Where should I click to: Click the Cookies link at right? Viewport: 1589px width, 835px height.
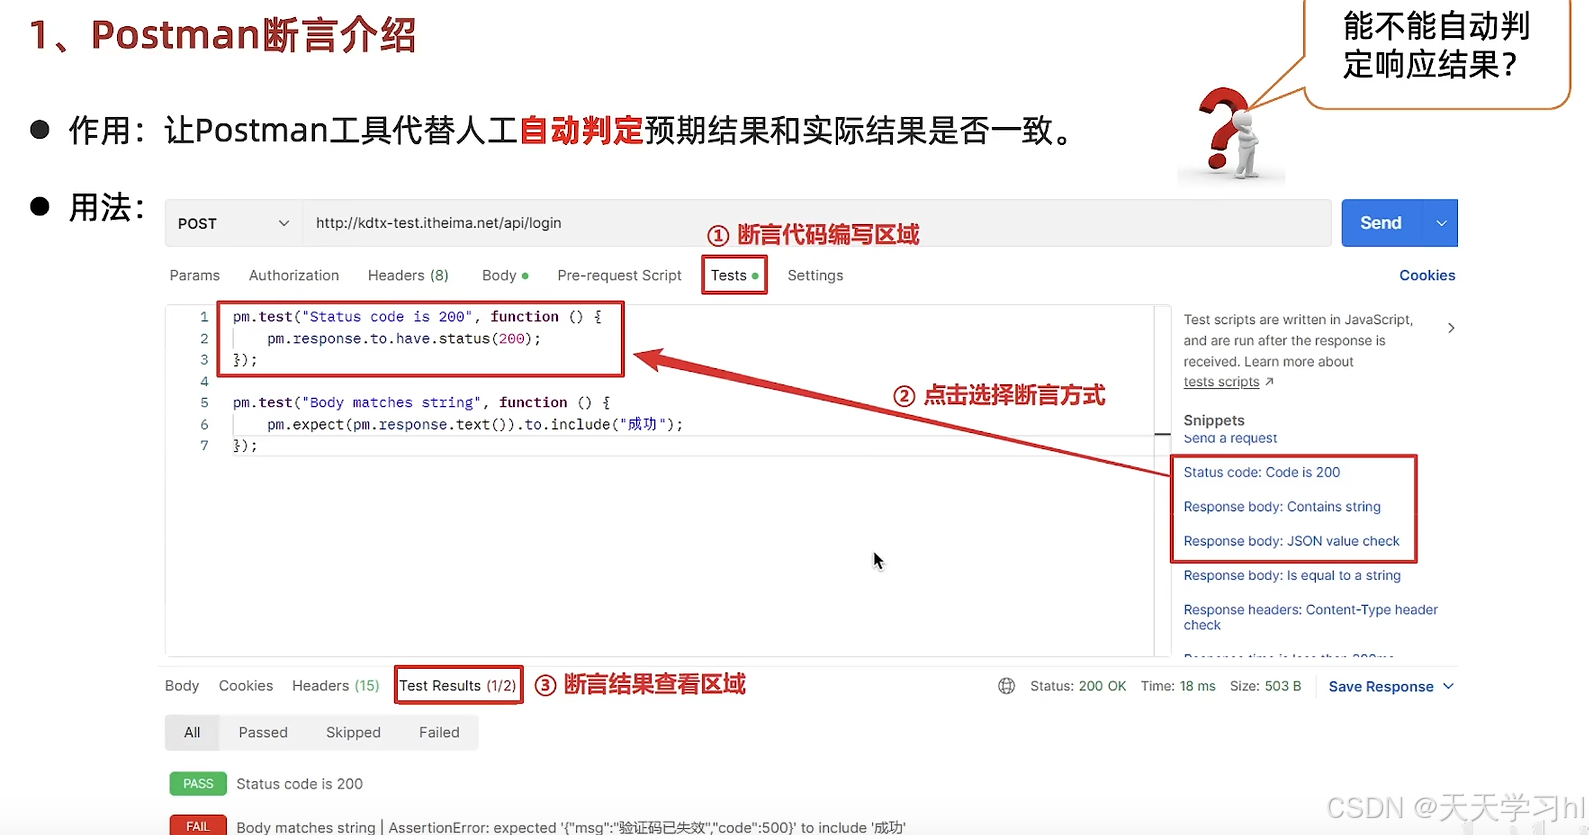(x=1427, y=275)
